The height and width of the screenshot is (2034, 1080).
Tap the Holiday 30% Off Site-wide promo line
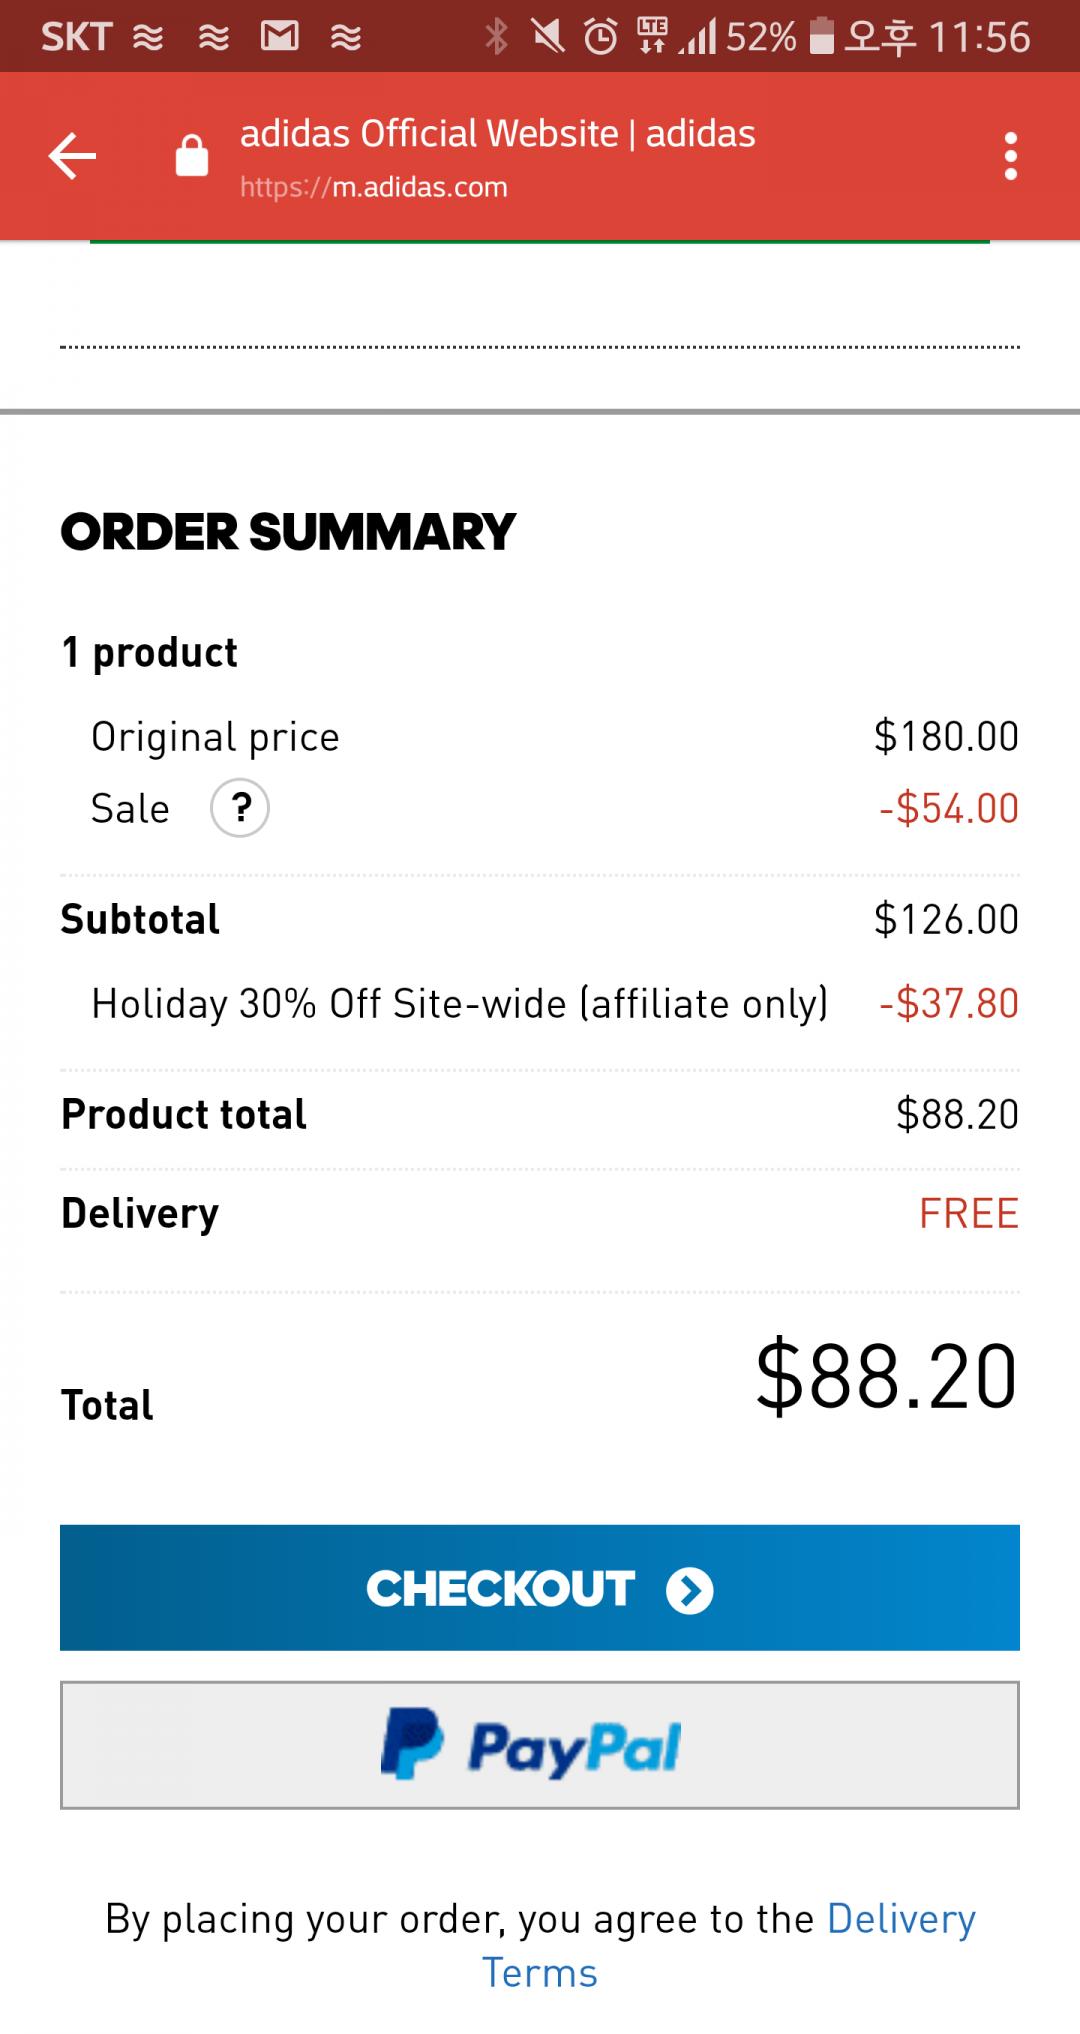pyautogui.click(x=459, y=1003)
